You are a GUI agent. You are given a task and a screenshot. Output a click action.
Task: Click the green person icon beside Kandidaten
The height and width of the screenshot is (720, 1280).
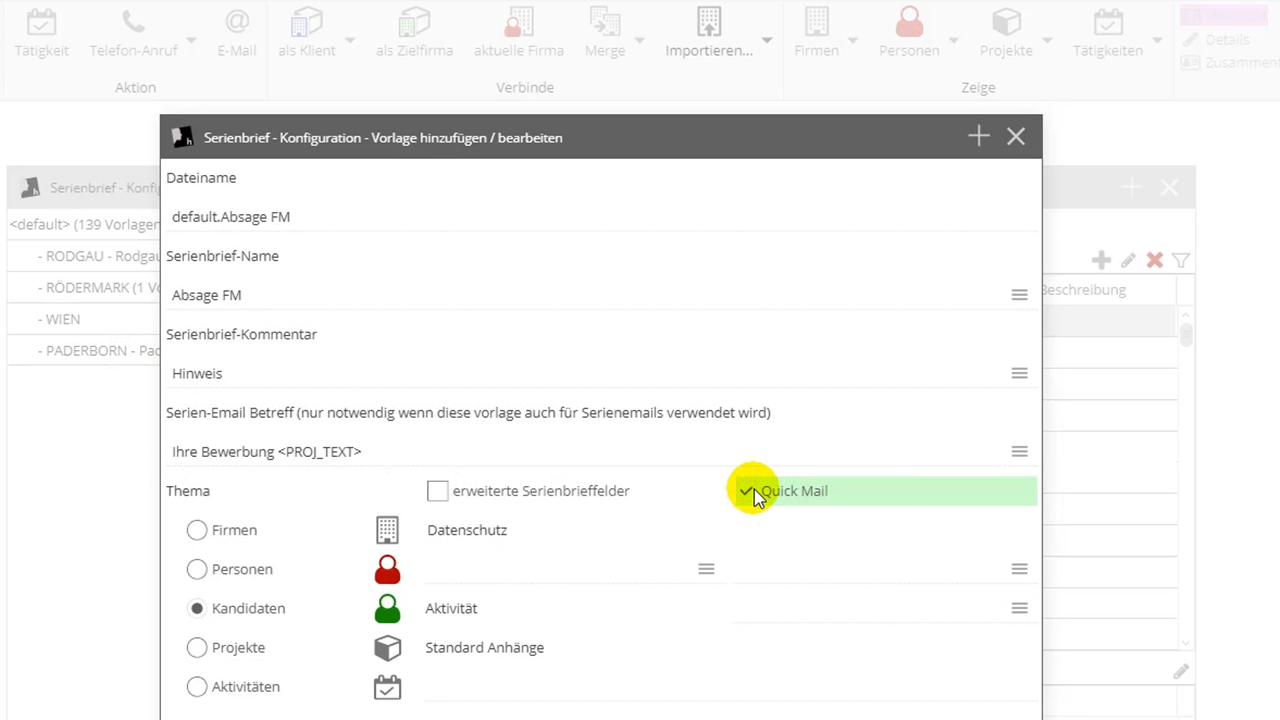(387, 608)
